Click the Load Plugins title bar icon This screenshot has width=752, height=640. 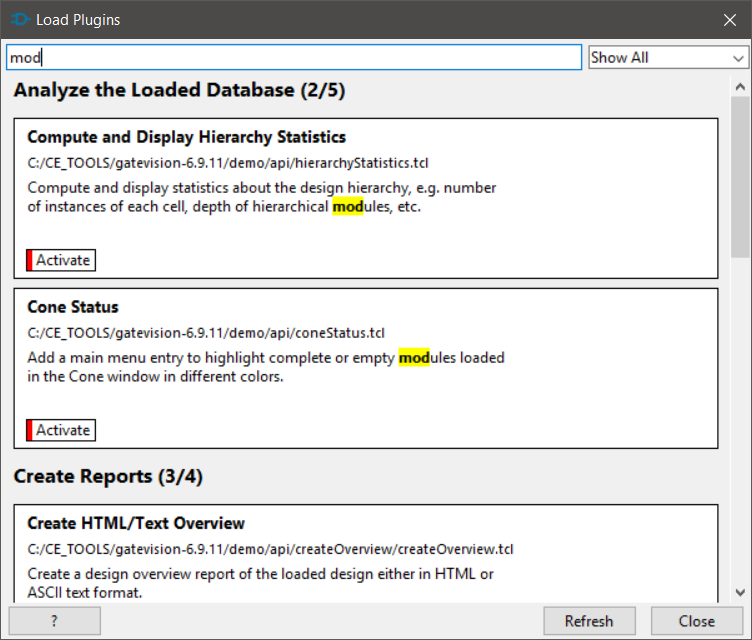pyautogui.click(x=19, y=19)
